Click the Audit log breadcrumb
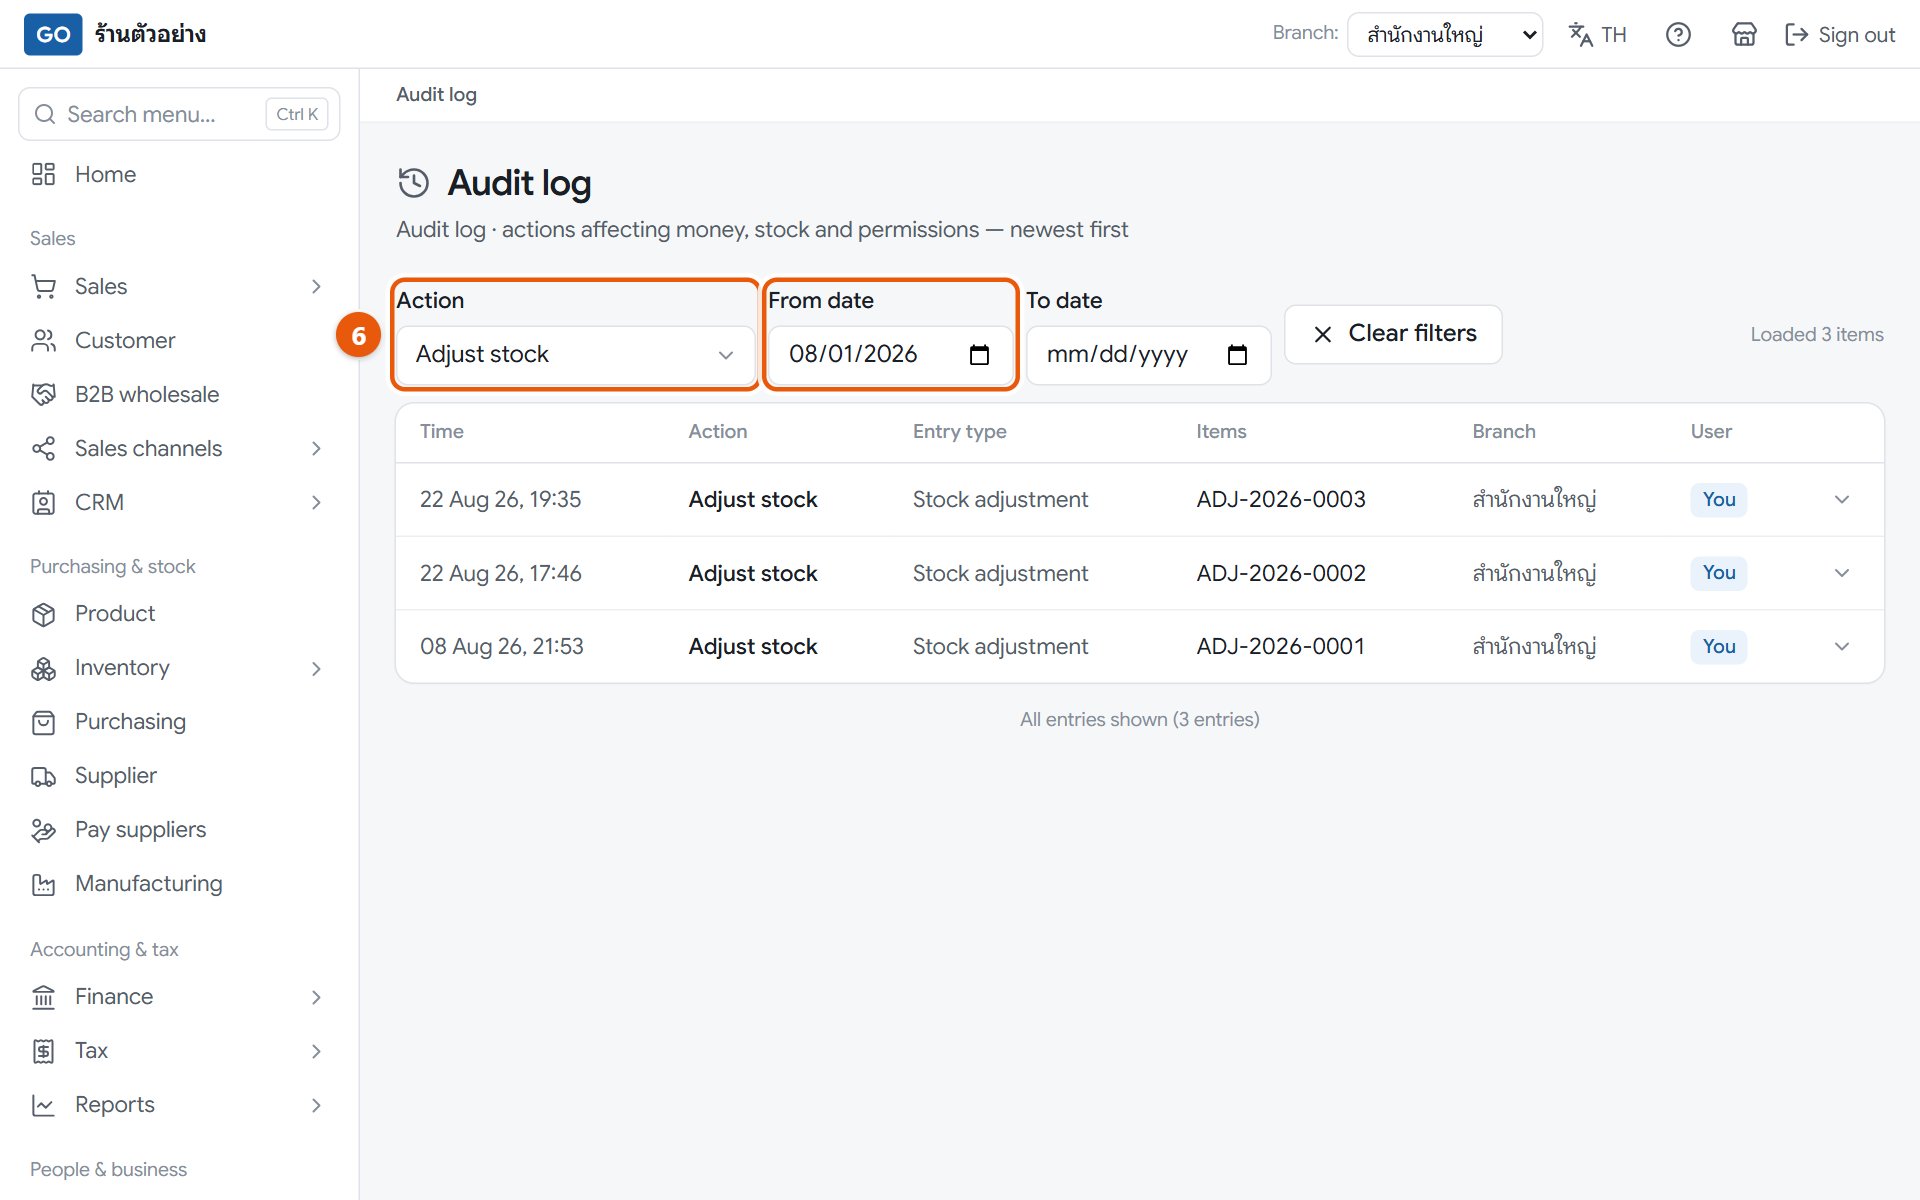Viewport: 1920px width, 1200px height. tap(436, 95)
